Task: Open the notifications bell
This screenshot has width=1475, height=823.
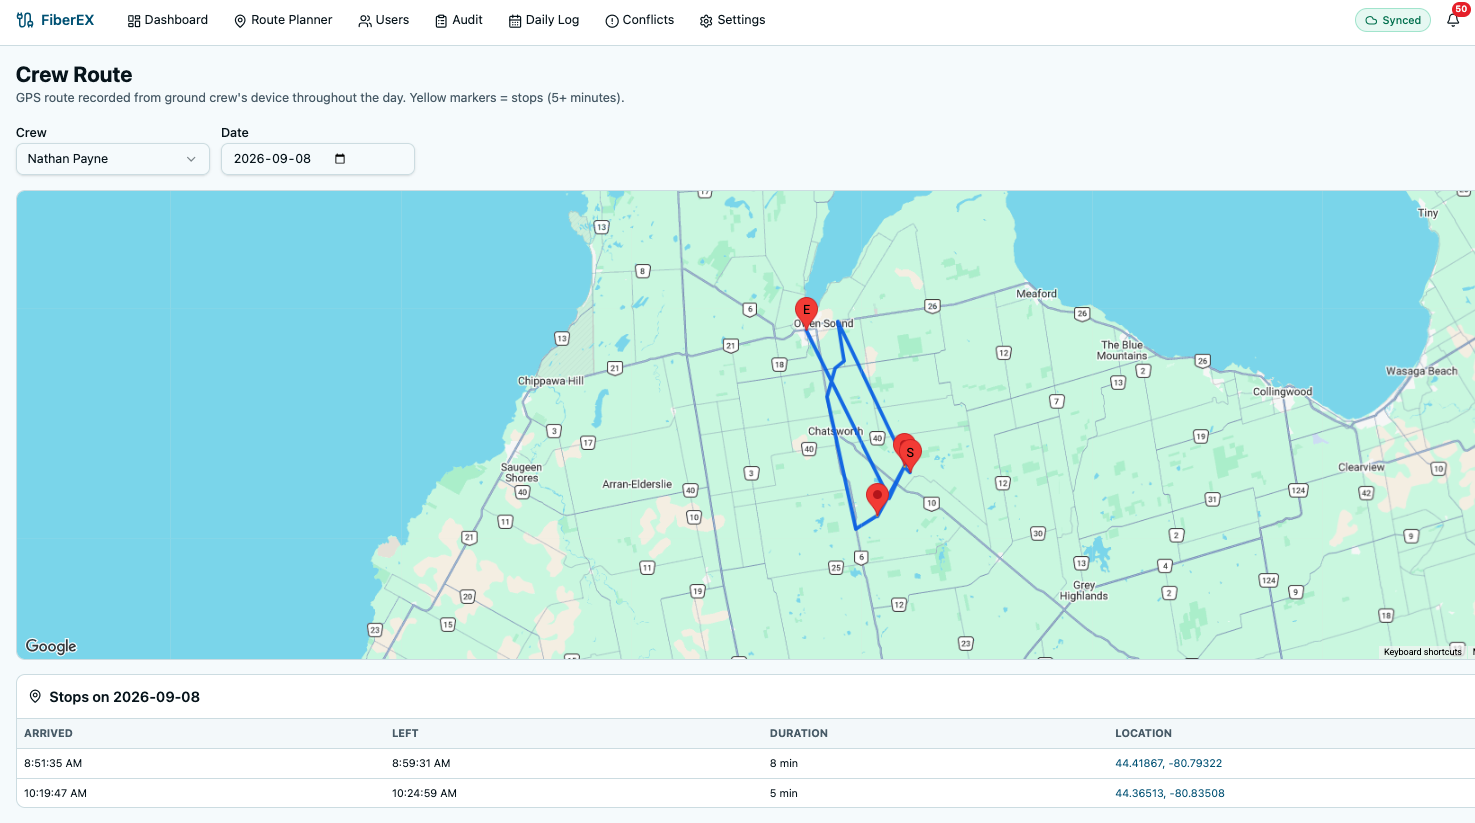Action: click(1453, 20)
